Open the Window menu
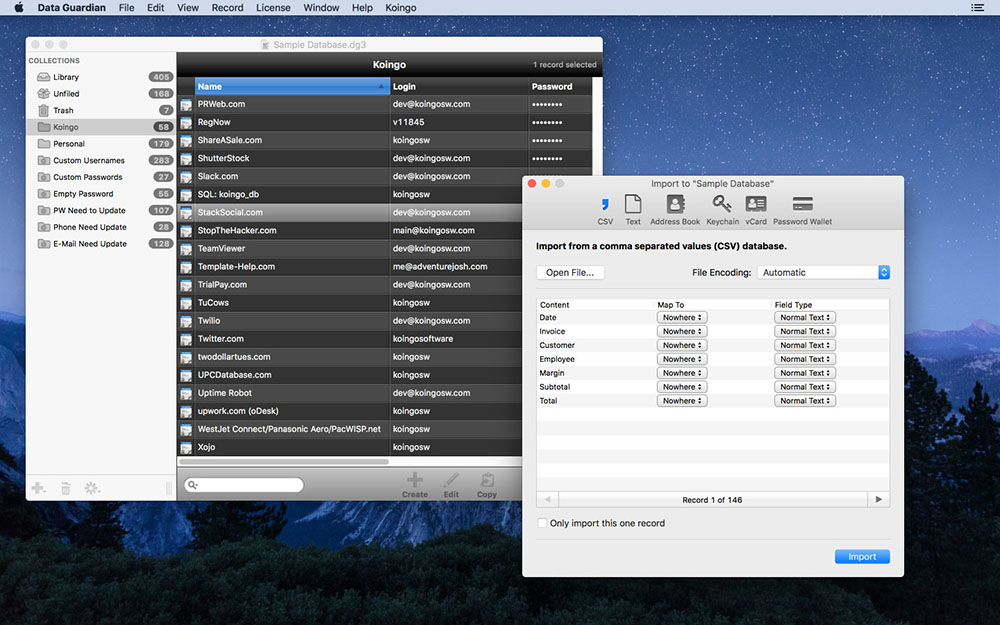The height and width of the screenshot is (625, 1000). coord(321,8)
